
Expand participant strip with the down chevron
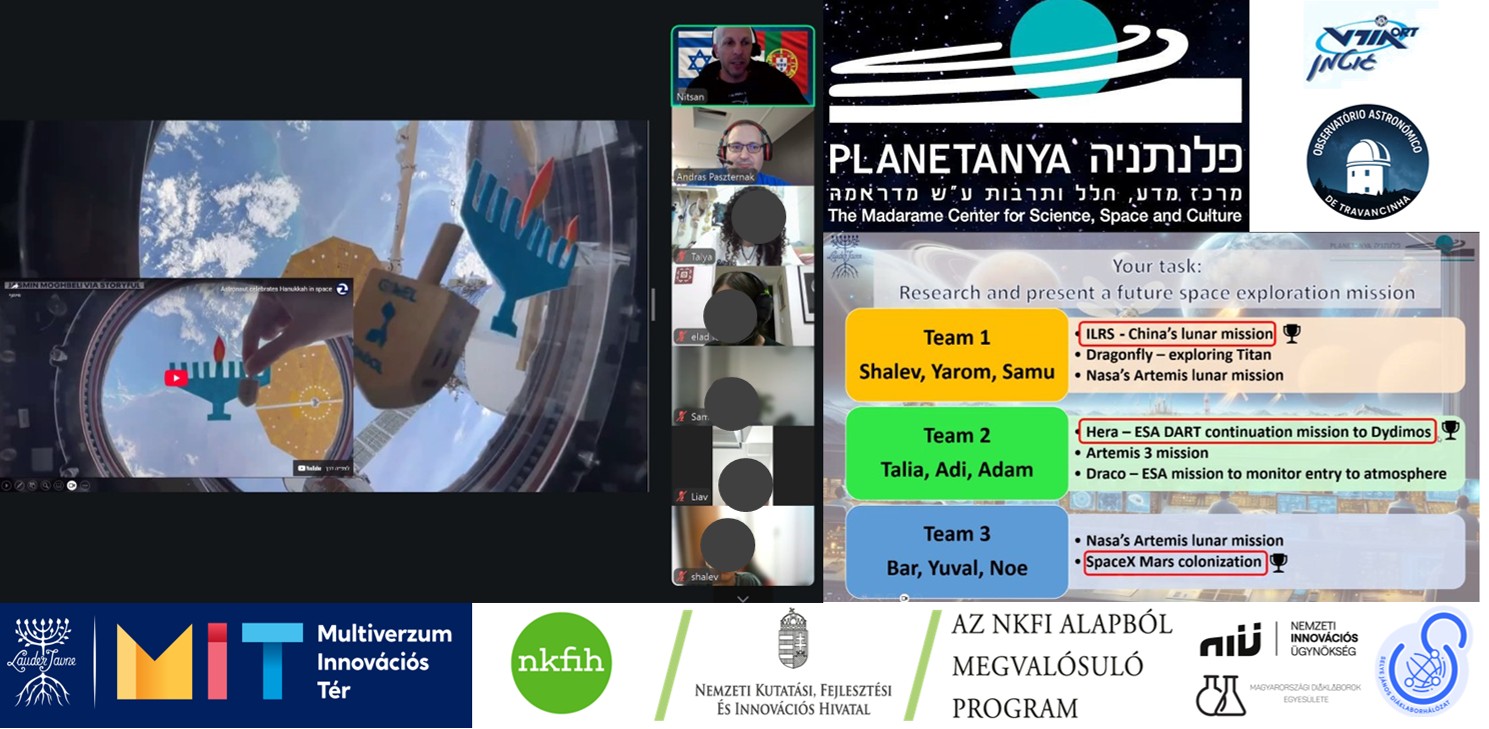(742, 598)
